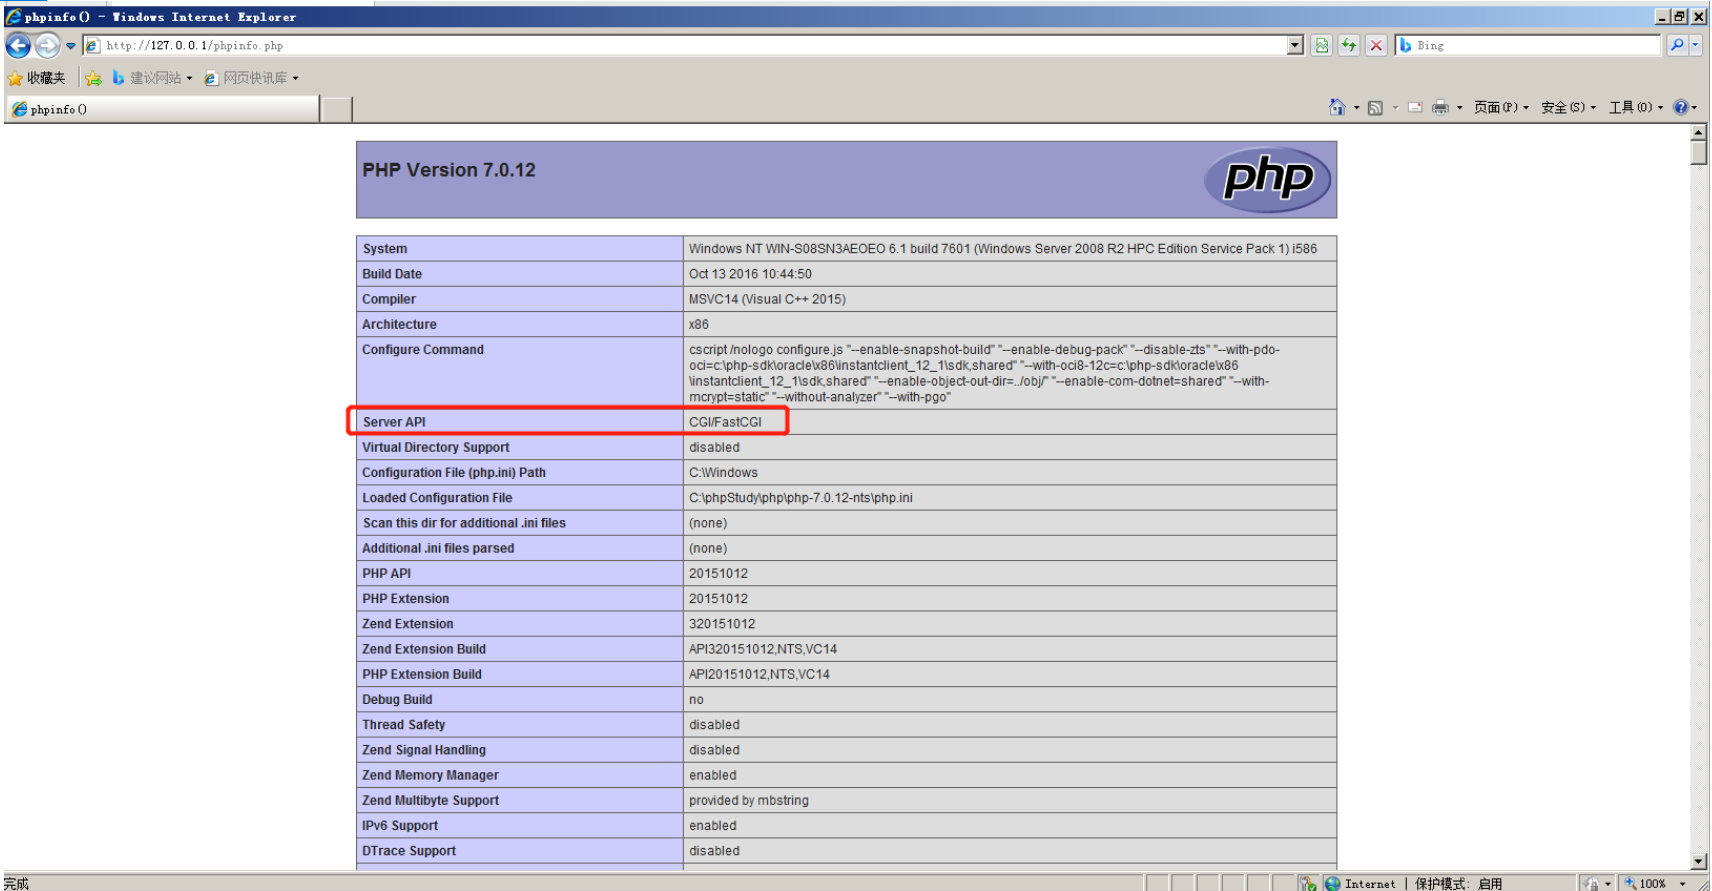Screen dimensions: 1712x891
Task: Open the Home page icon
Action: click(1337, 107)
